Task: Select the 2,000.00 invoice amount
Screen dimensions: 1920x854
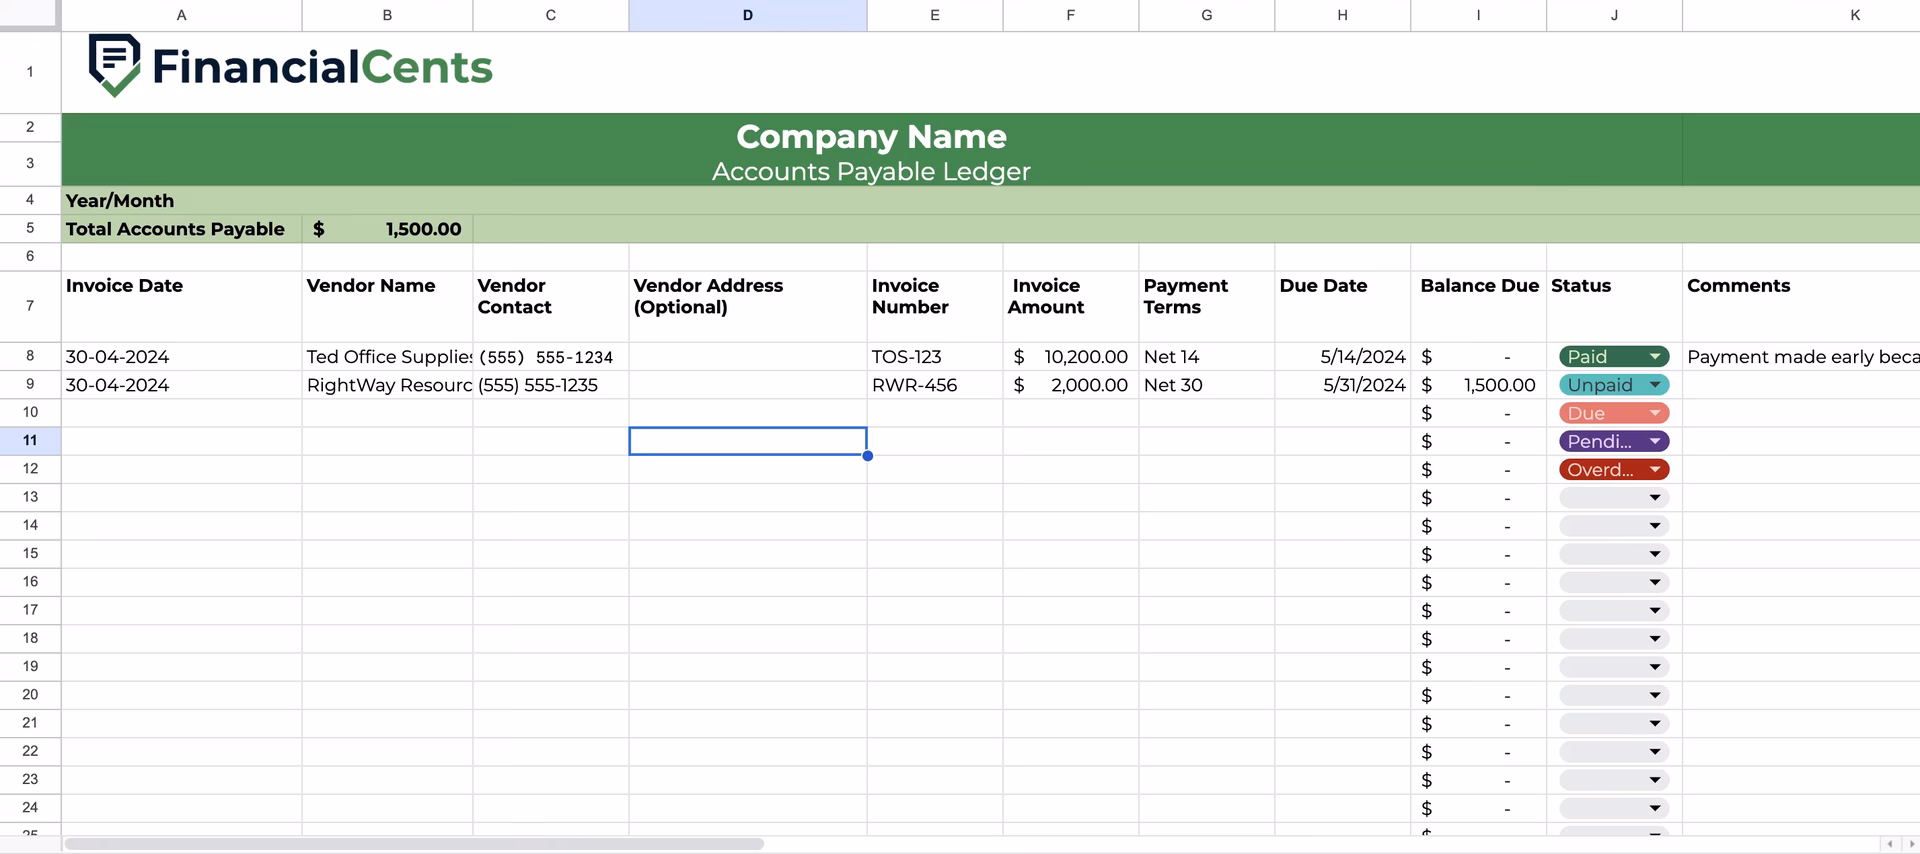Action: (1071, 385)
